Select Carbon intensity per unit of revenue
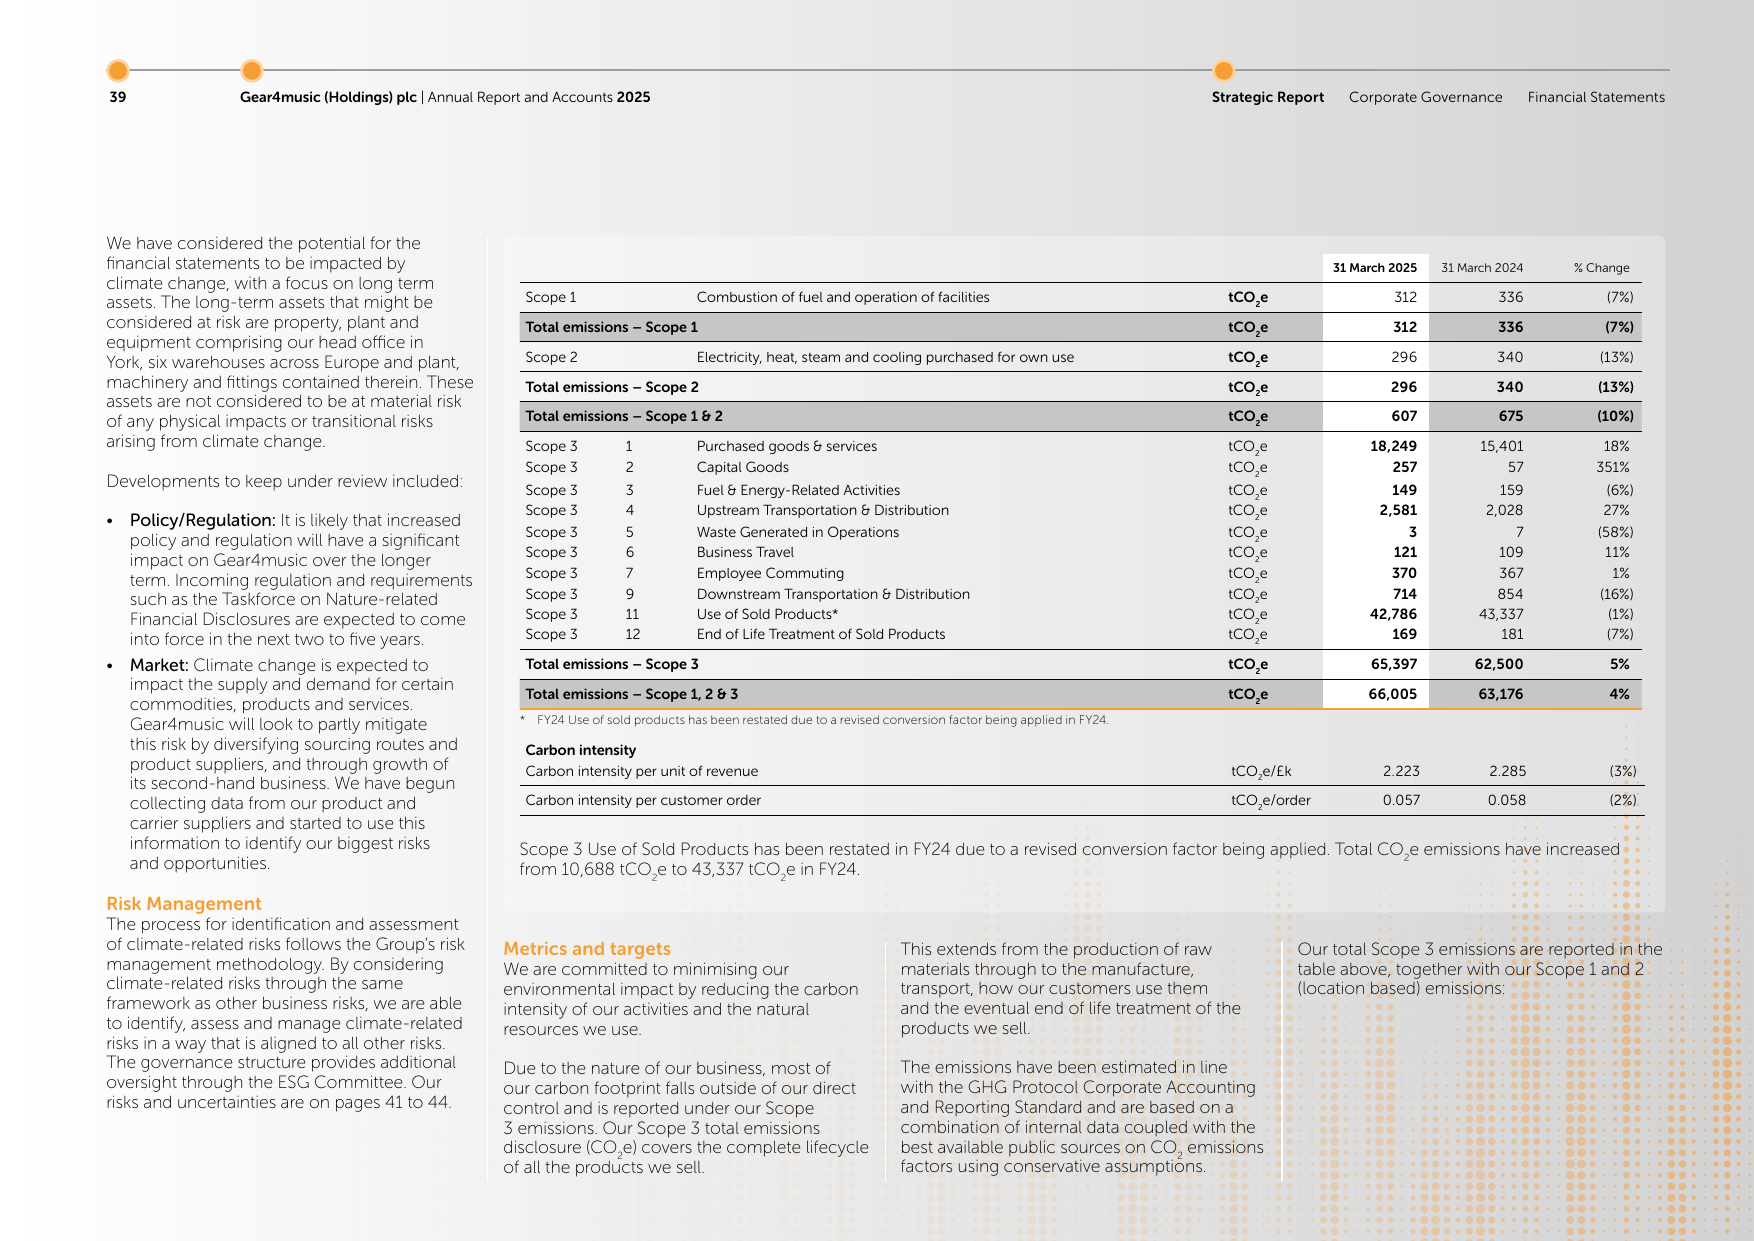The width and height of the screenshot is (1754, 1241). point(642,771)
